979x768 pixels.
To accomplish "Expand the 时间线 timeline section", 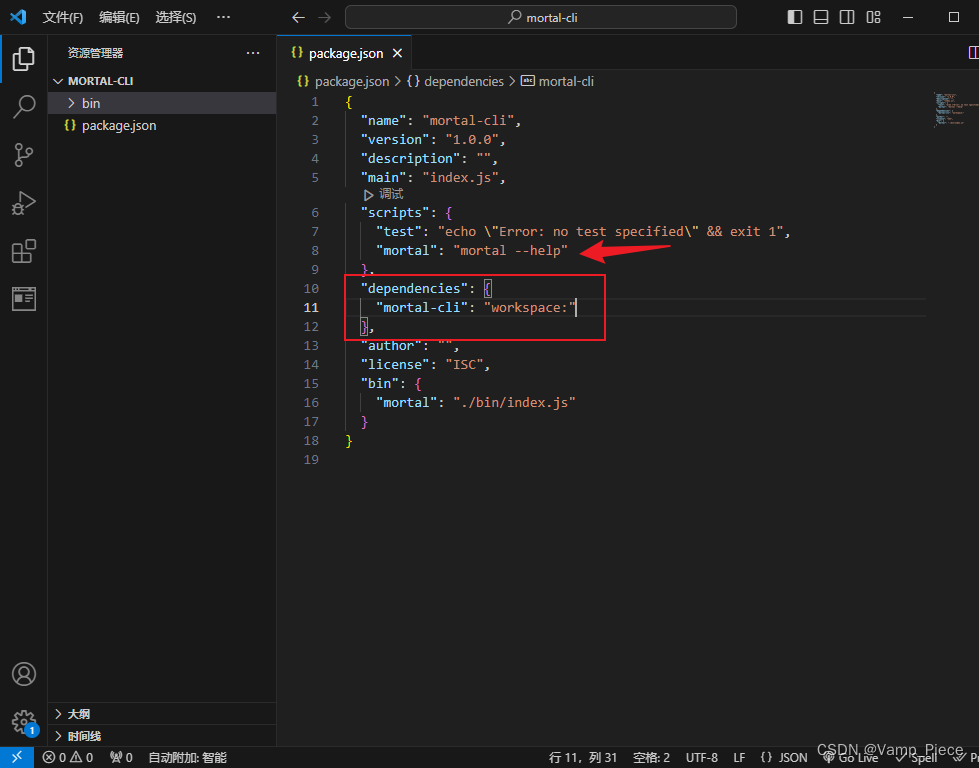I will pyautogui.click(x=162, y=736).
